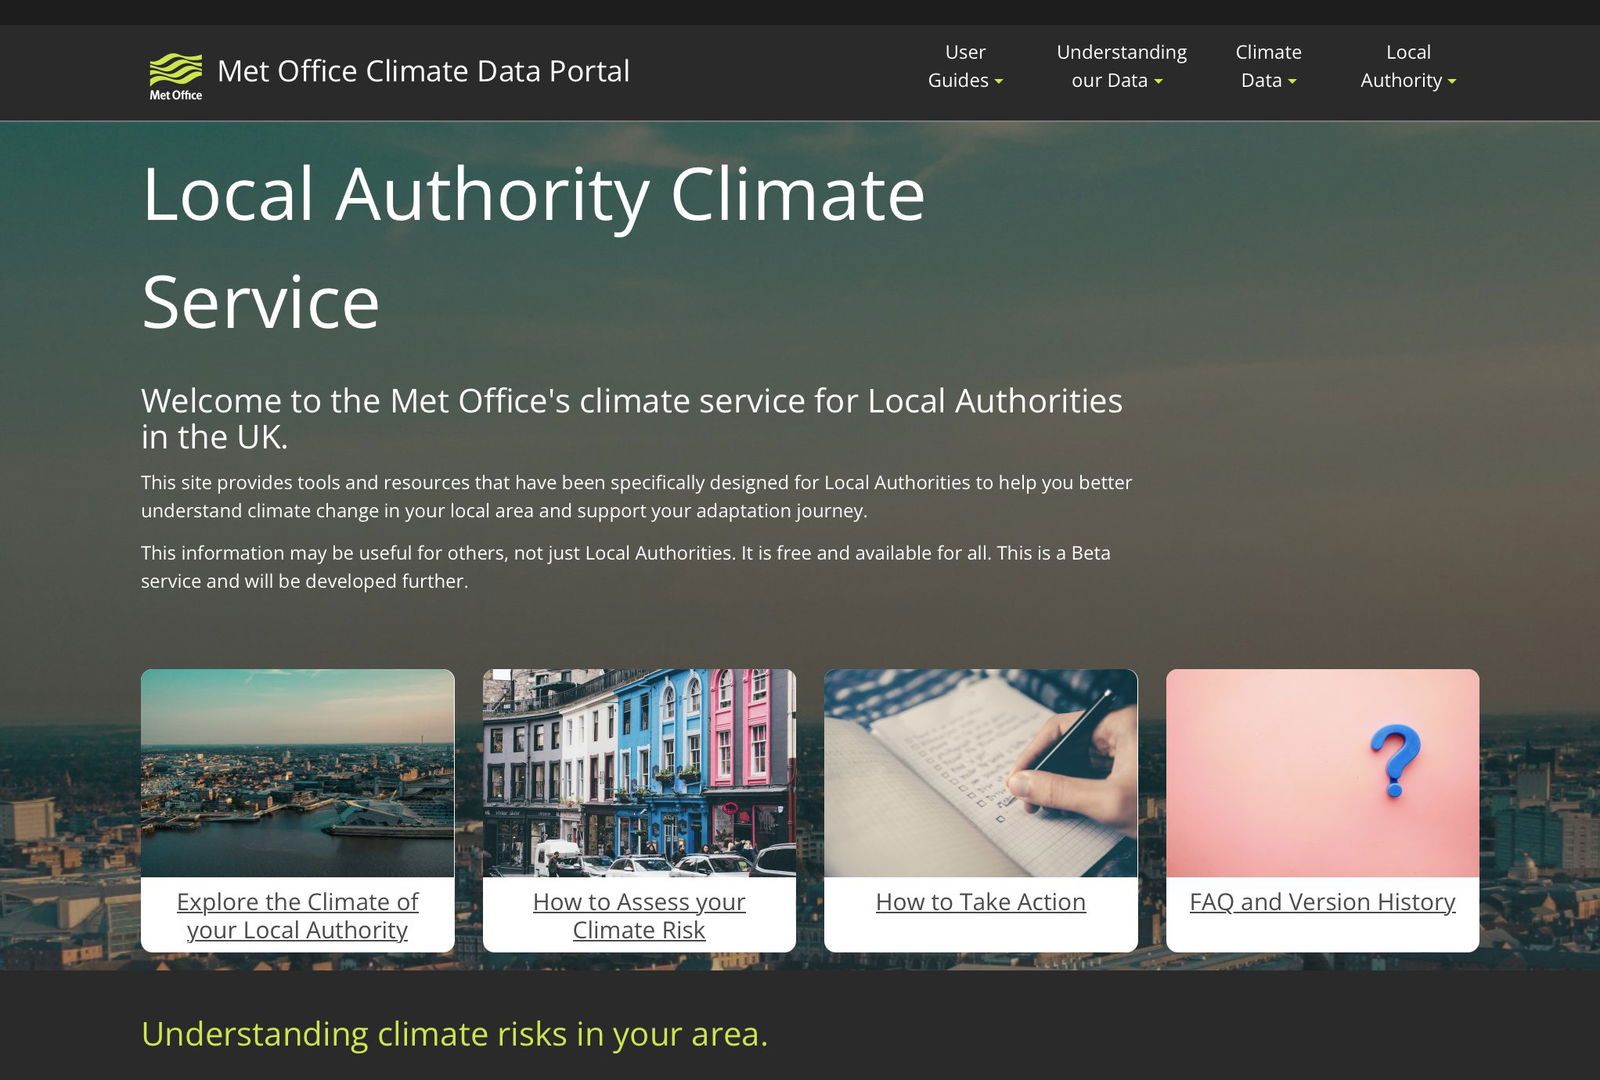Open the Understanding our Data menu

click(1120, 66)
